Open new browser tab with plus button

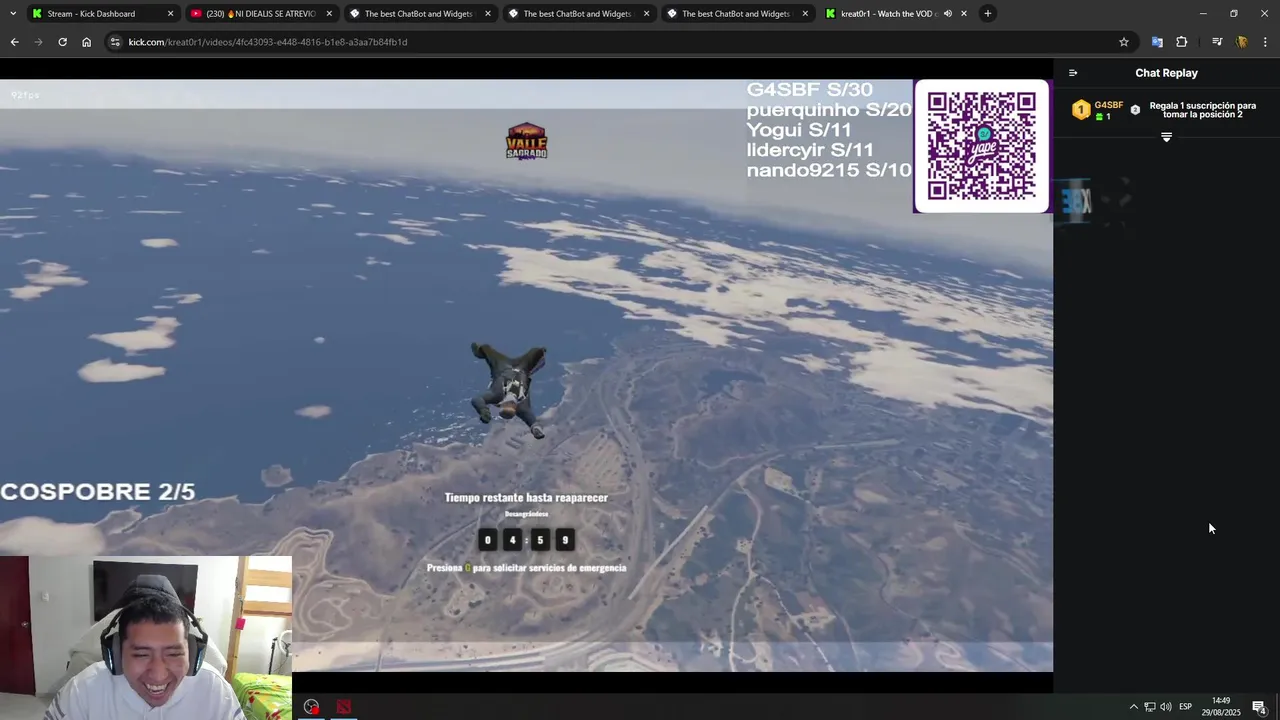coord(987,13)
